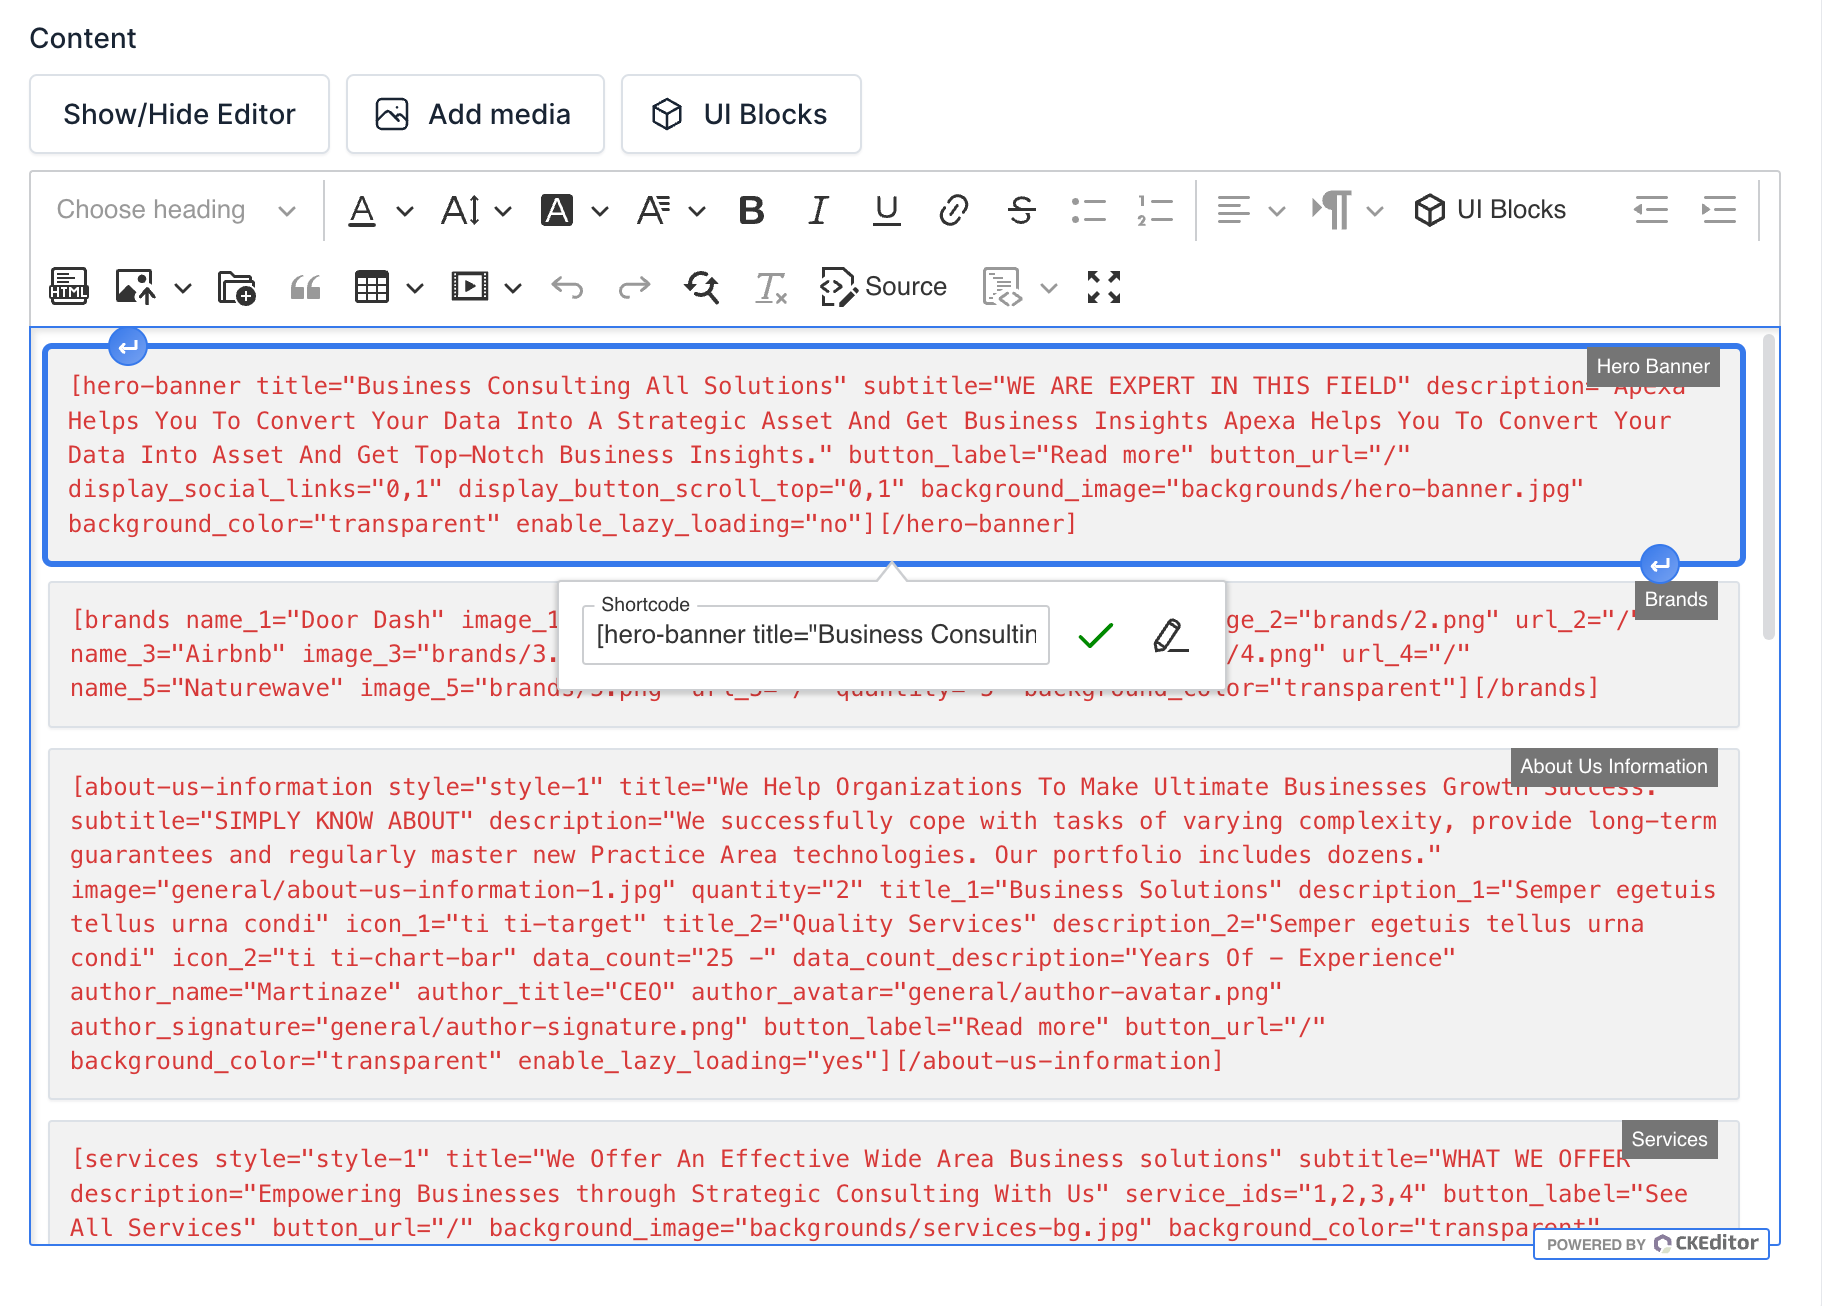1822x1306 pixels.
Task: Toggle the bulleted list
Action: [1088, 210]
